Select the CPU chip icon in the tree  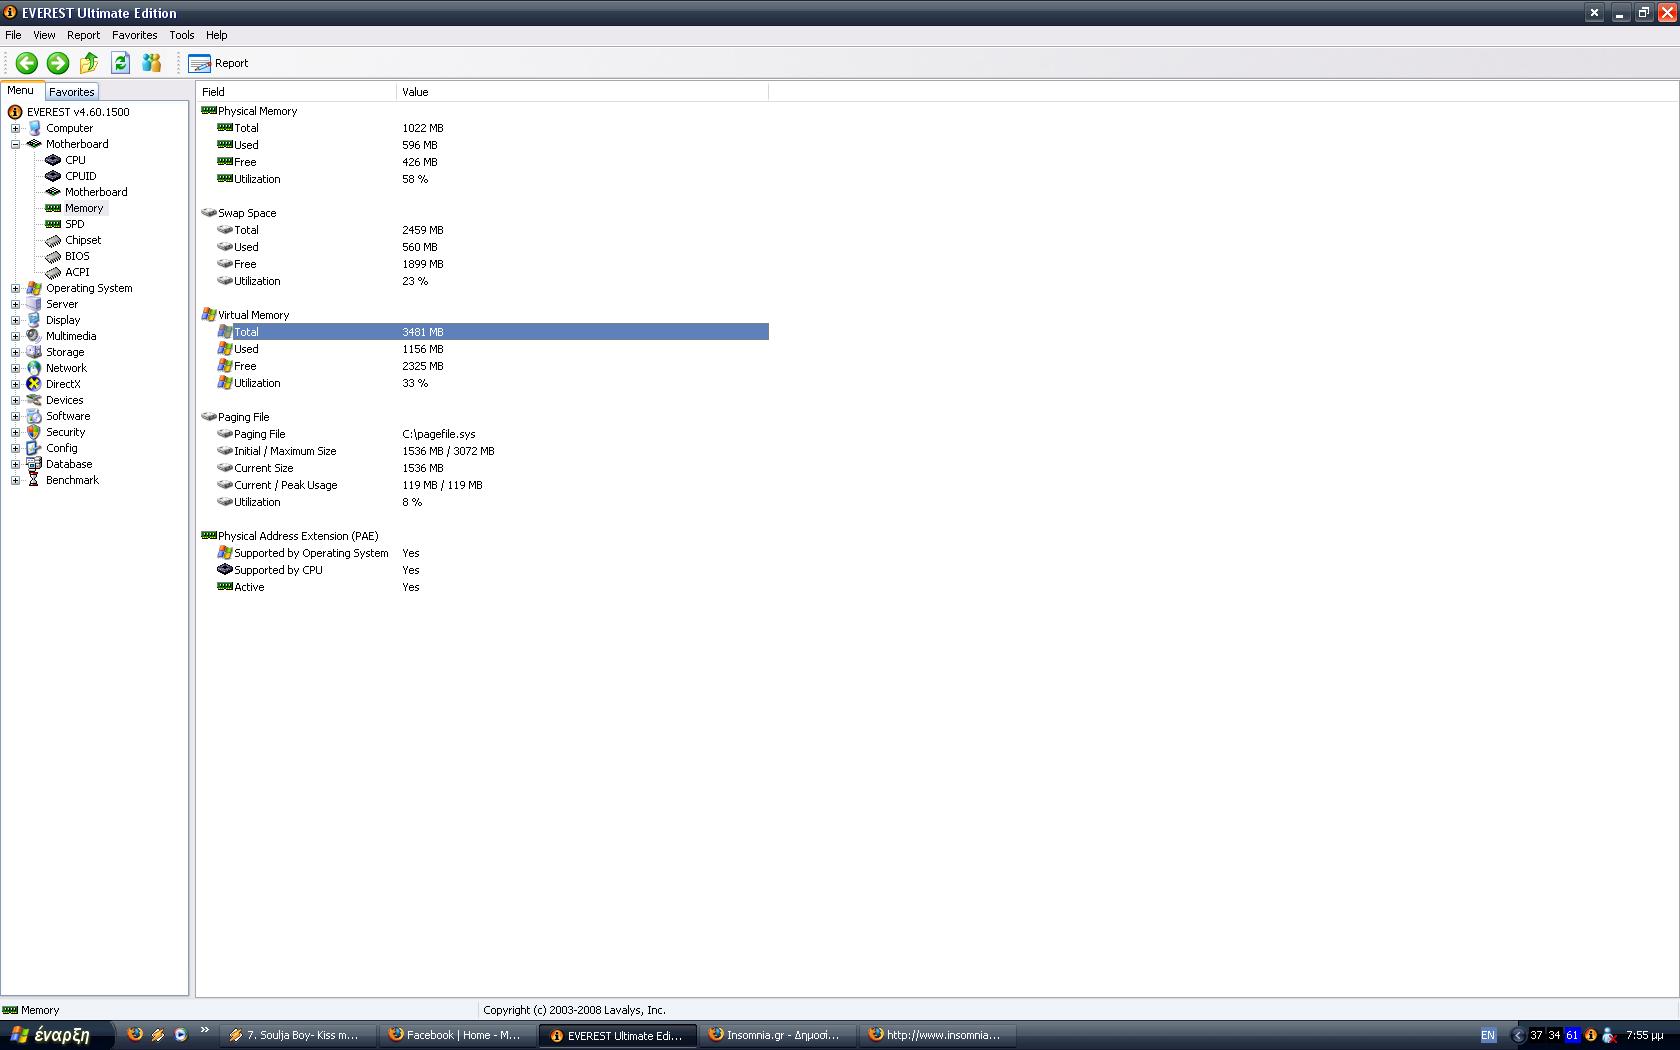tap(54, 160)
